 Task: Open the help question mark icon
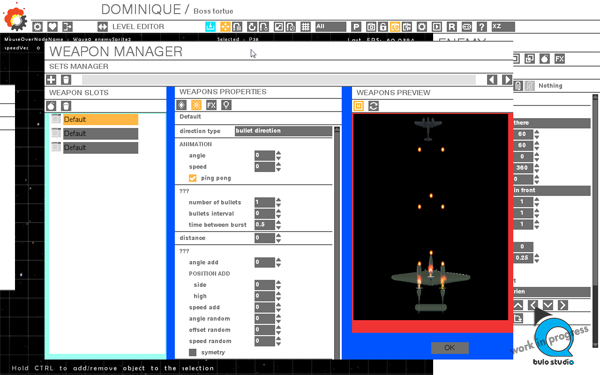pos(482,27)
